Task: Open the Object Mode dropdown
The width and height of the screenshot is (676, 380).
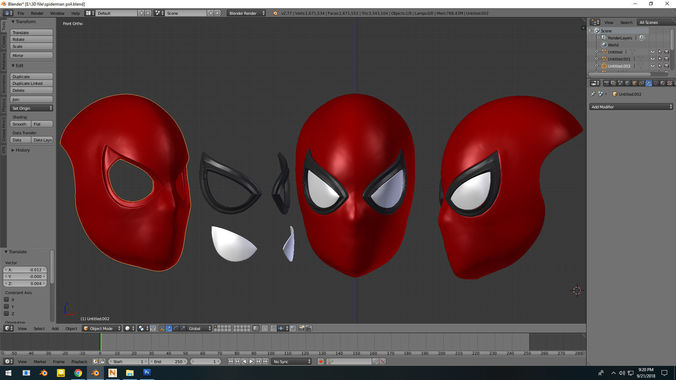Action: click(102, 328)
